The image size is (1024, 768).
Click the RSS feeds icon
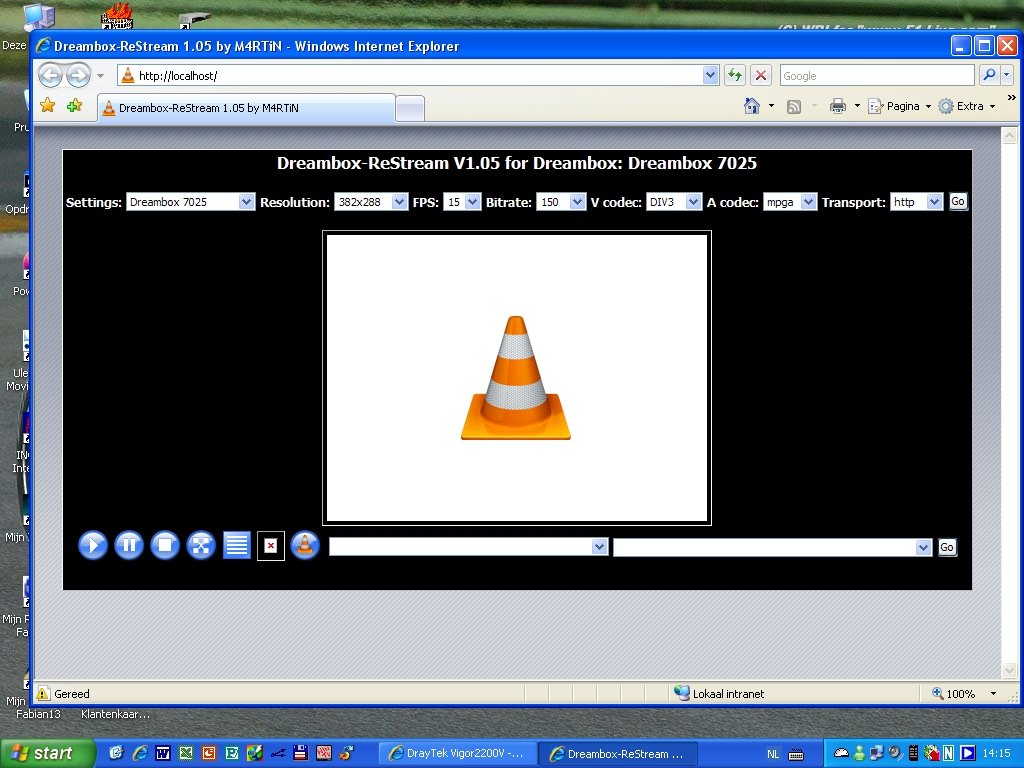pos(793,106)
